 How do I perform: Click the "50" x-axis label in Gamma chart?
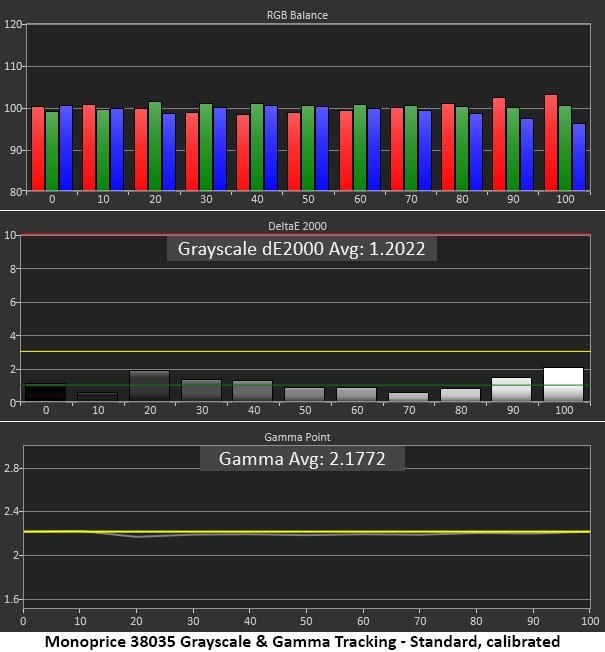coord(306,621)
